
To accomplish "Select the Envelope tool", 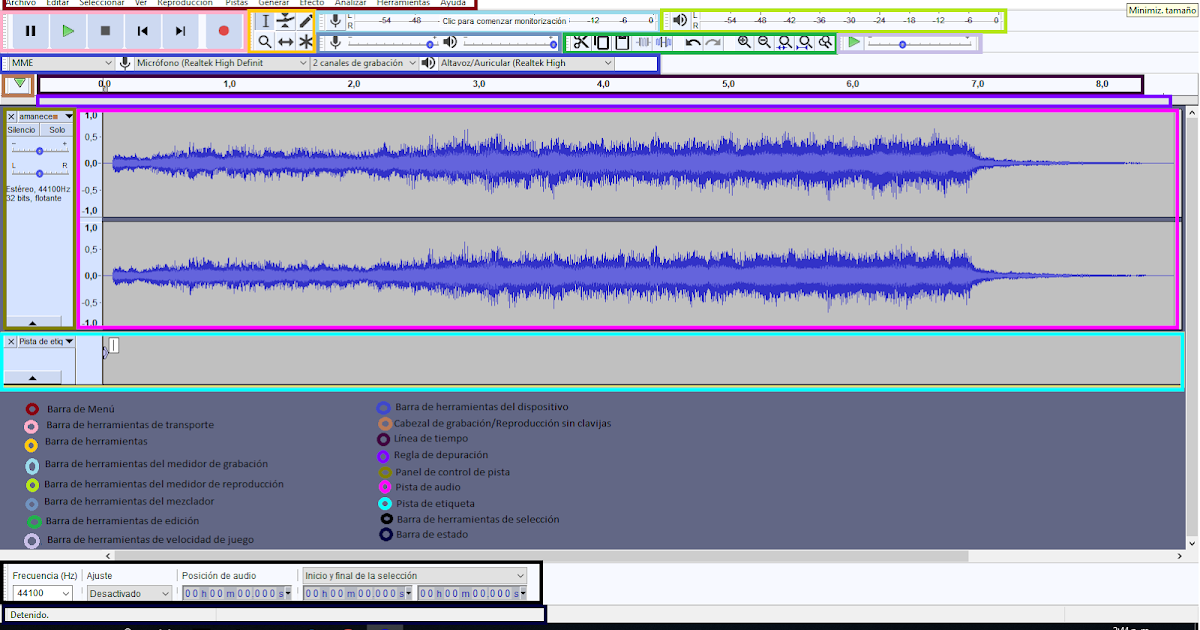I will [x=287, y=20].
